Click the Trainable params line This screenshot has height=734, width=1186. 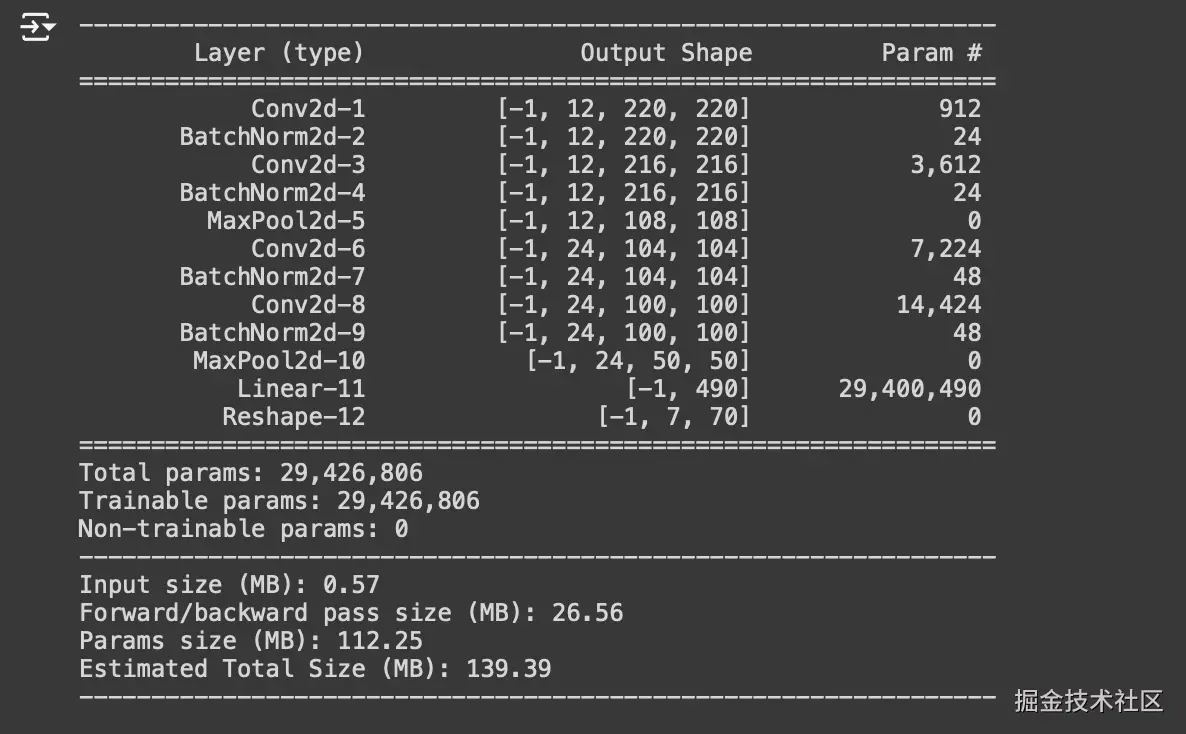tap(279, 501)
